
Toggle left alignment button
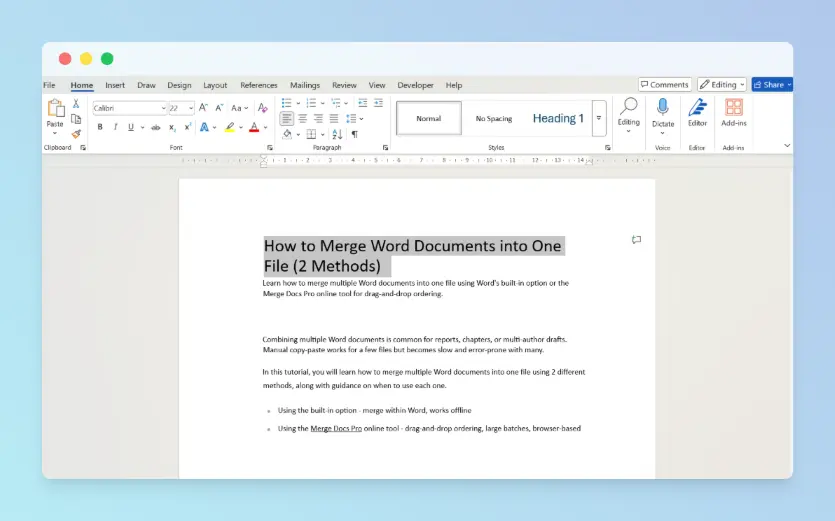[x=286, y=118]
